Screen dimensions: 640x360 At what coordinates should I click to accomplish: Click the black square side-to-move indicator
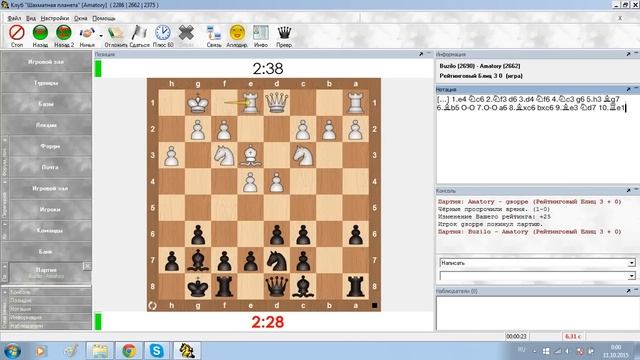374,305
